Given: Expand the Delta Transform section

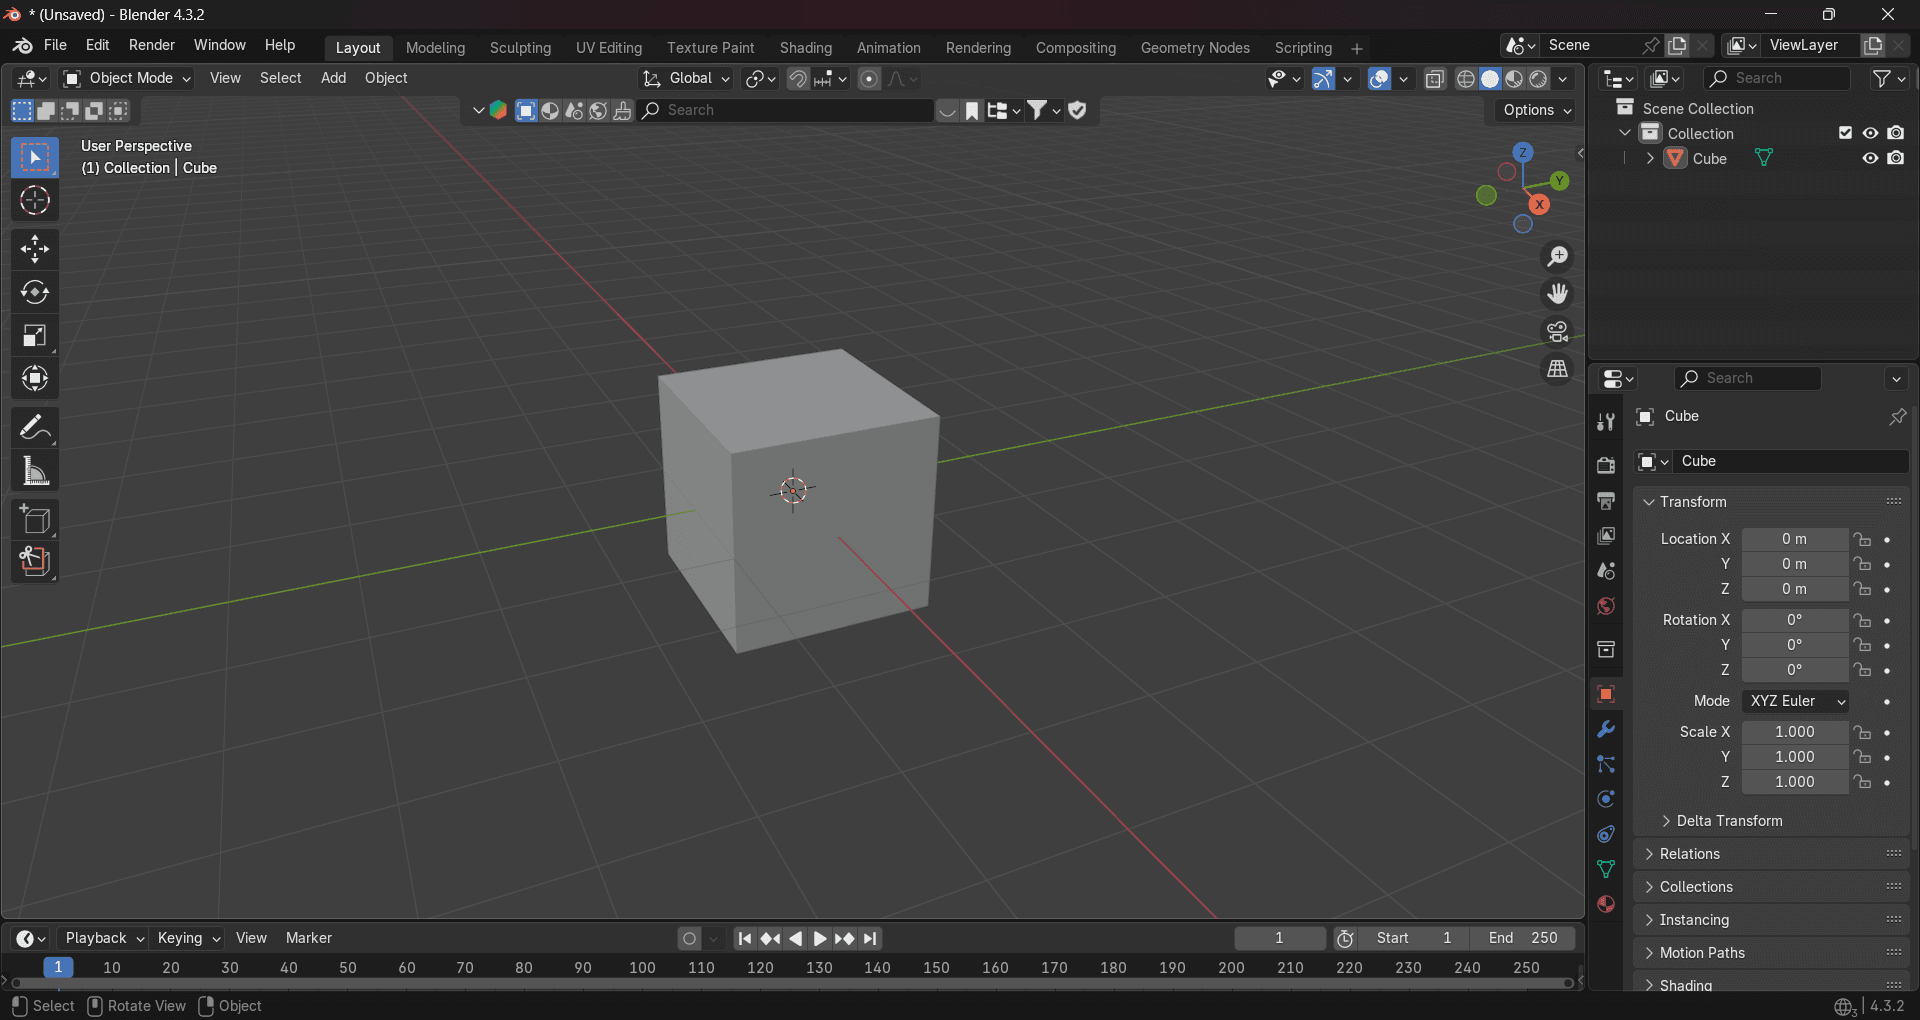Looking at the screenshot, I should pos(1729,820).
